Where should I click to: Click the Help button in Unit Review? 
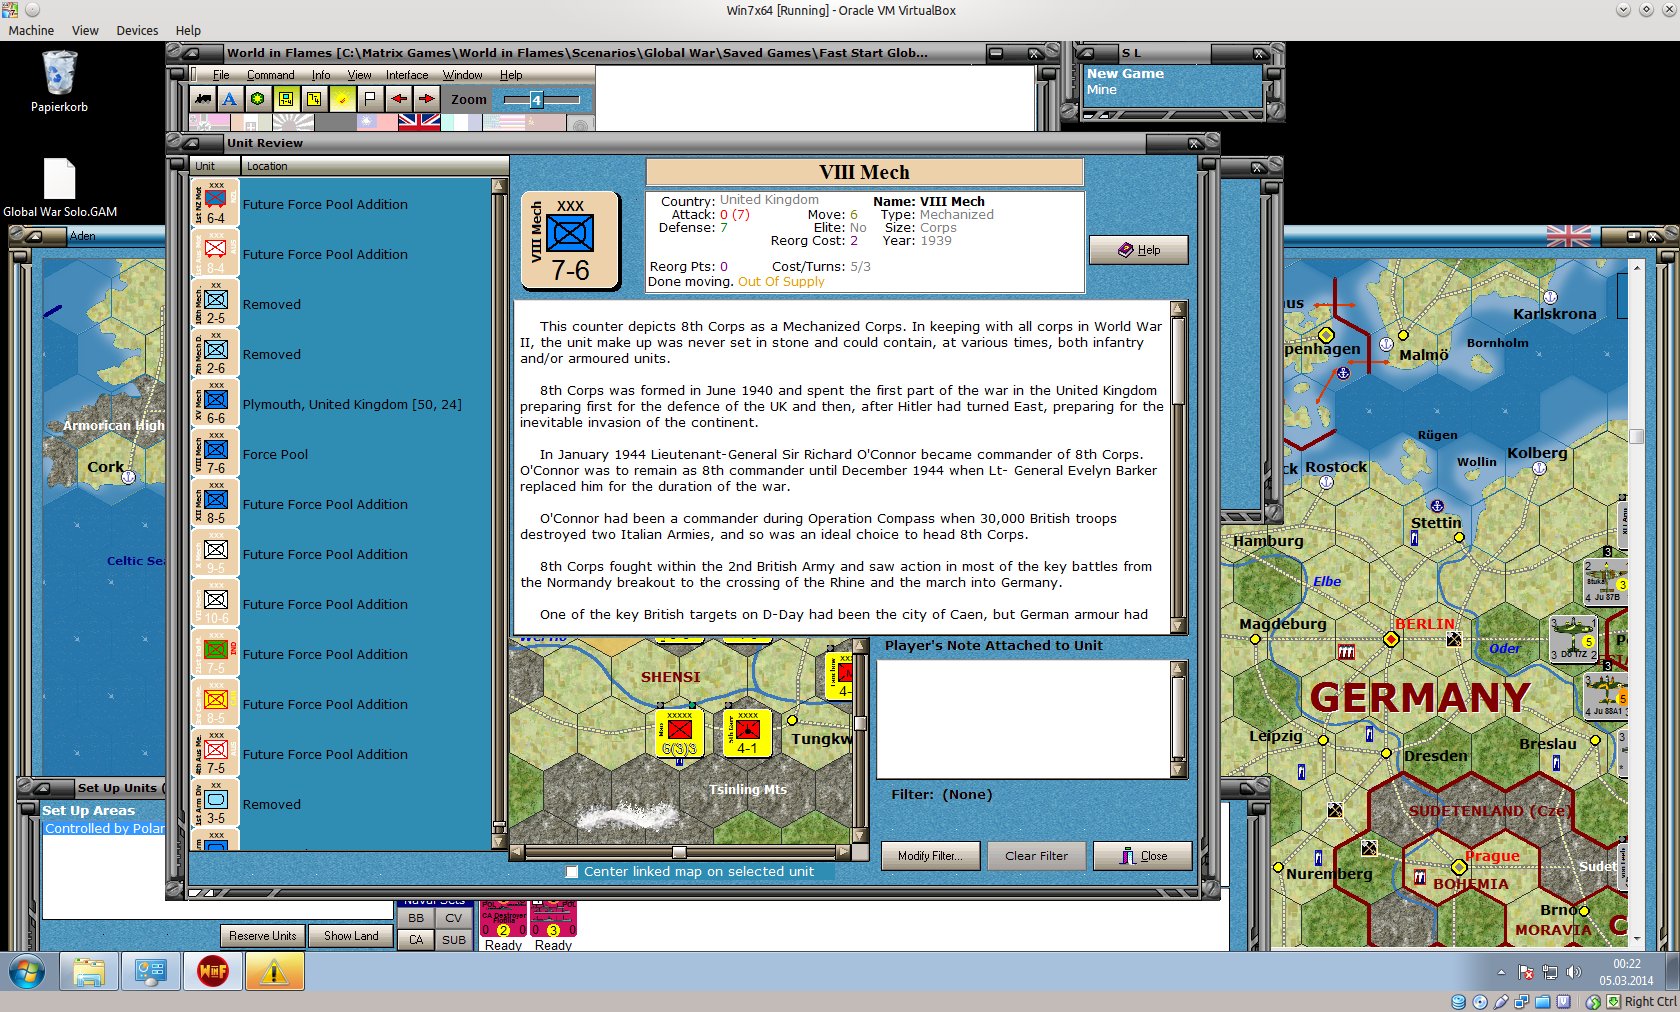coord(1139,250)
